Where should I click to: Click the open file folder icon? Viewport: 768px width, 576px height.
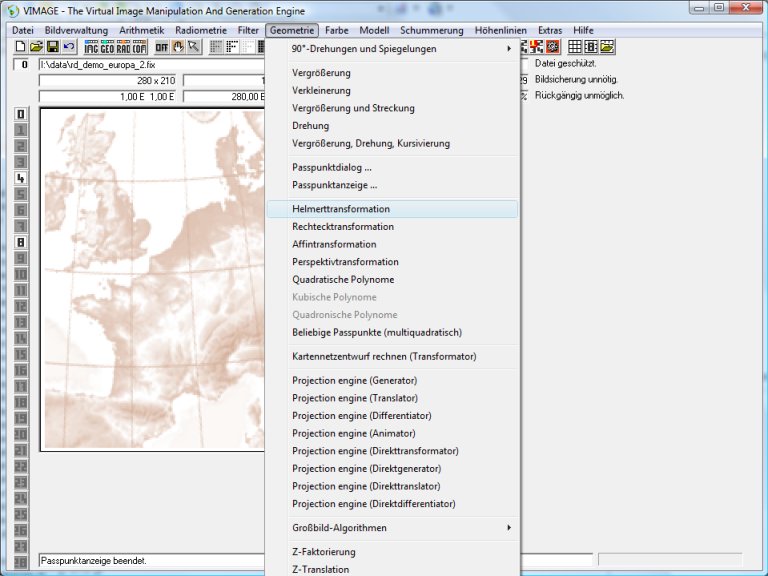pyautogui.click(x=36, y=47)
